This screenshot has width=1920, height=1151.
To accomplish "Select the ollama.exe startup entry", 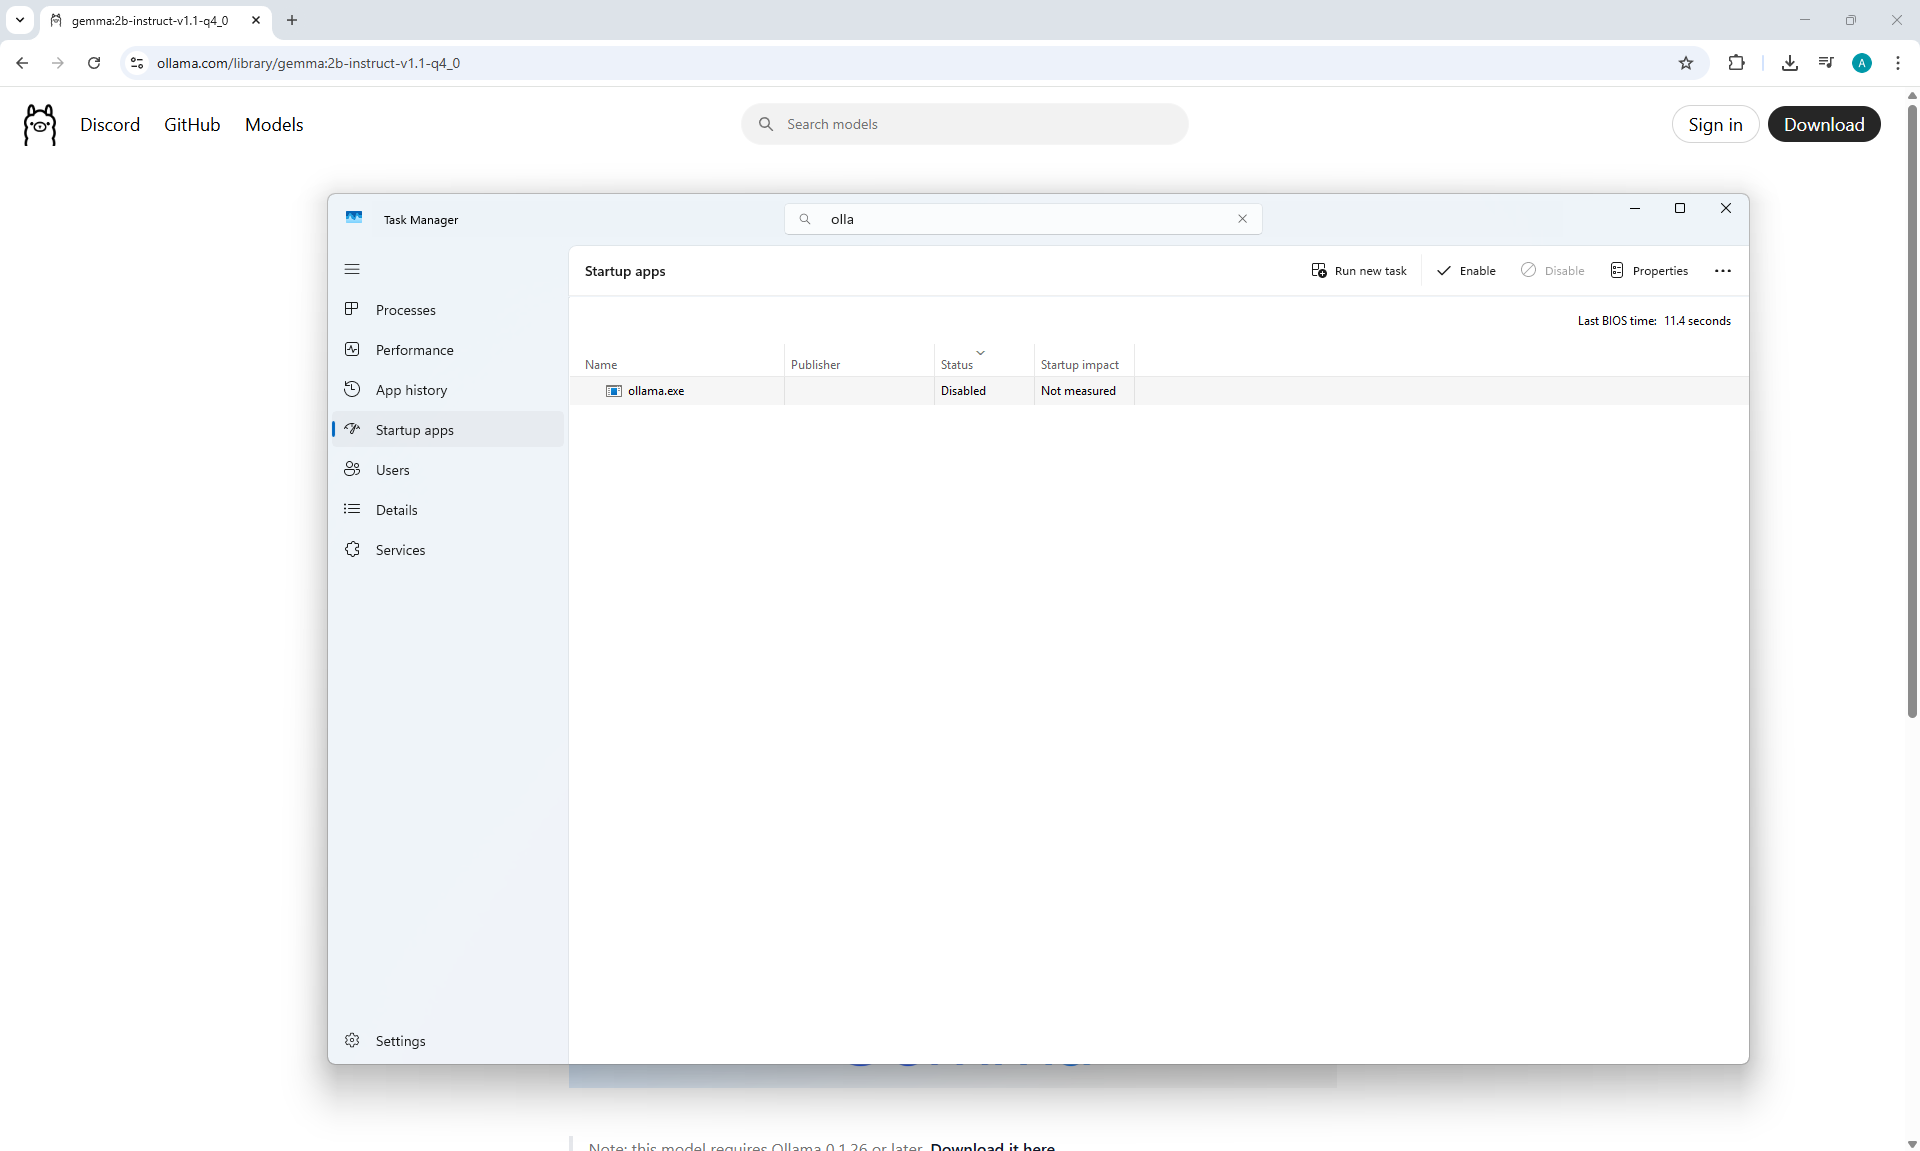I will 656,391.
